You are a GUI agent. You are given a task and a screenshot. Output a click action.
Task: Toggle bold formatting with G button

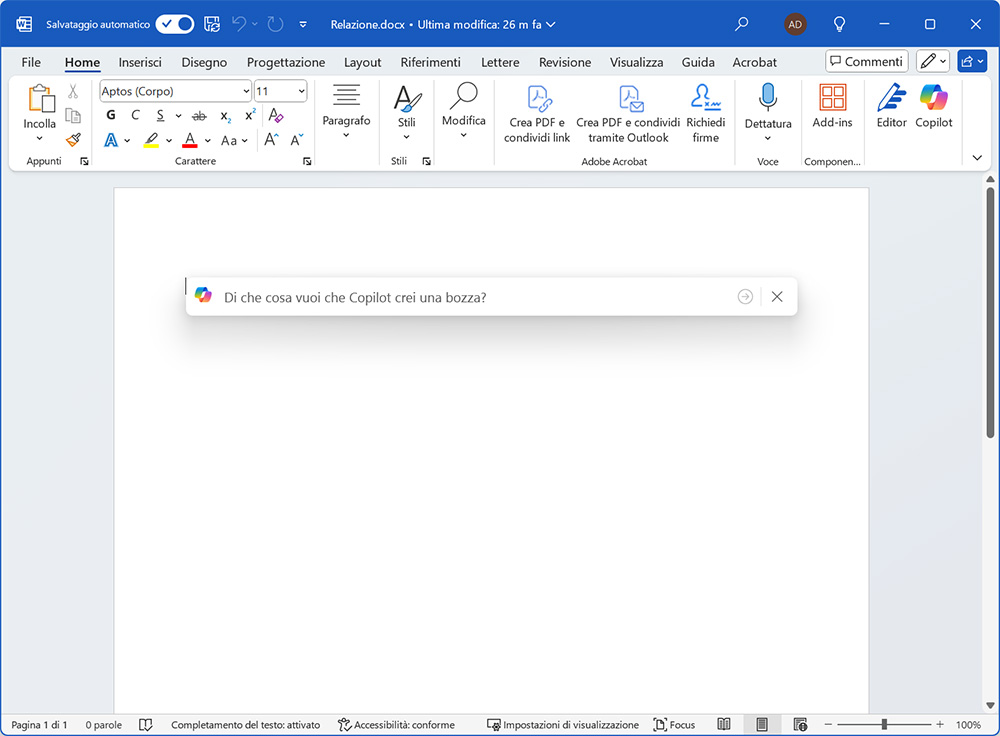tap(111, 116)
